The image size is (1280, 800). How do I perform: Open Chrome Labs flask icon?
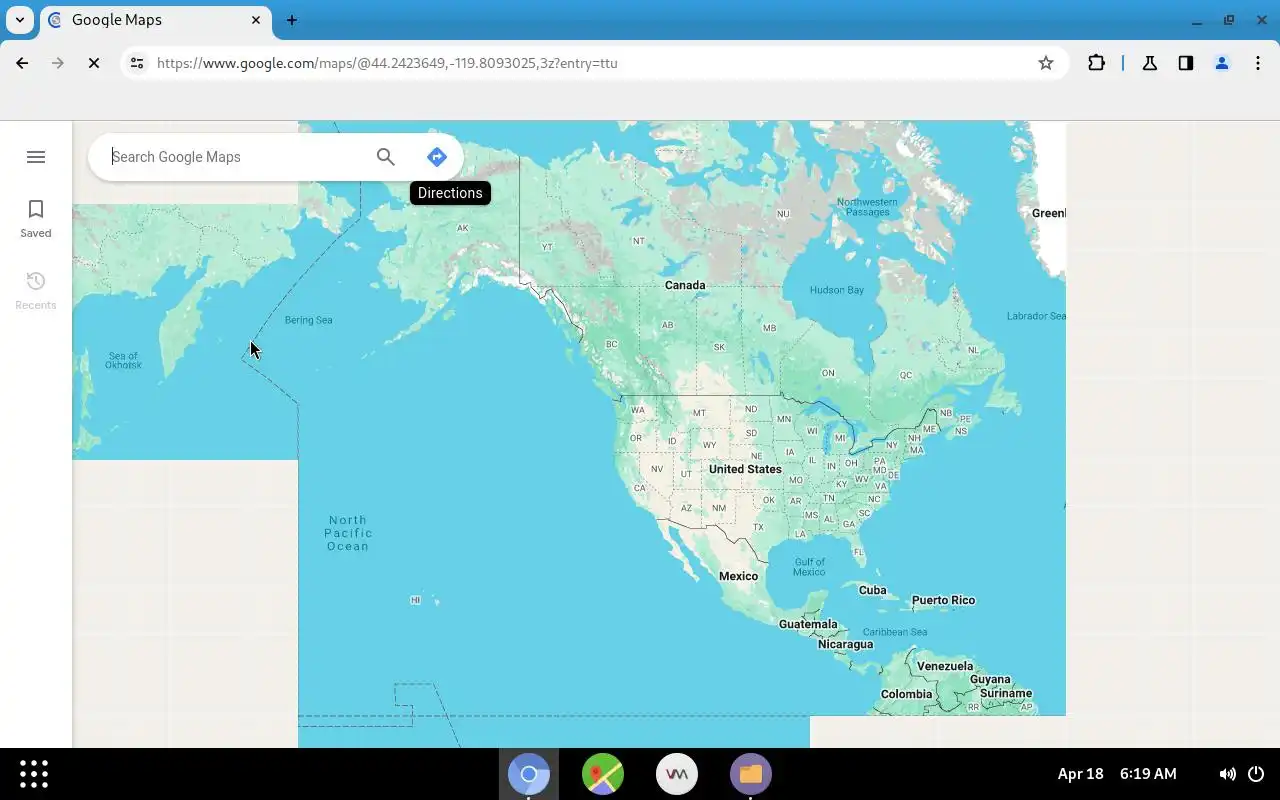pyautogui.click(x=1150, y=63)
